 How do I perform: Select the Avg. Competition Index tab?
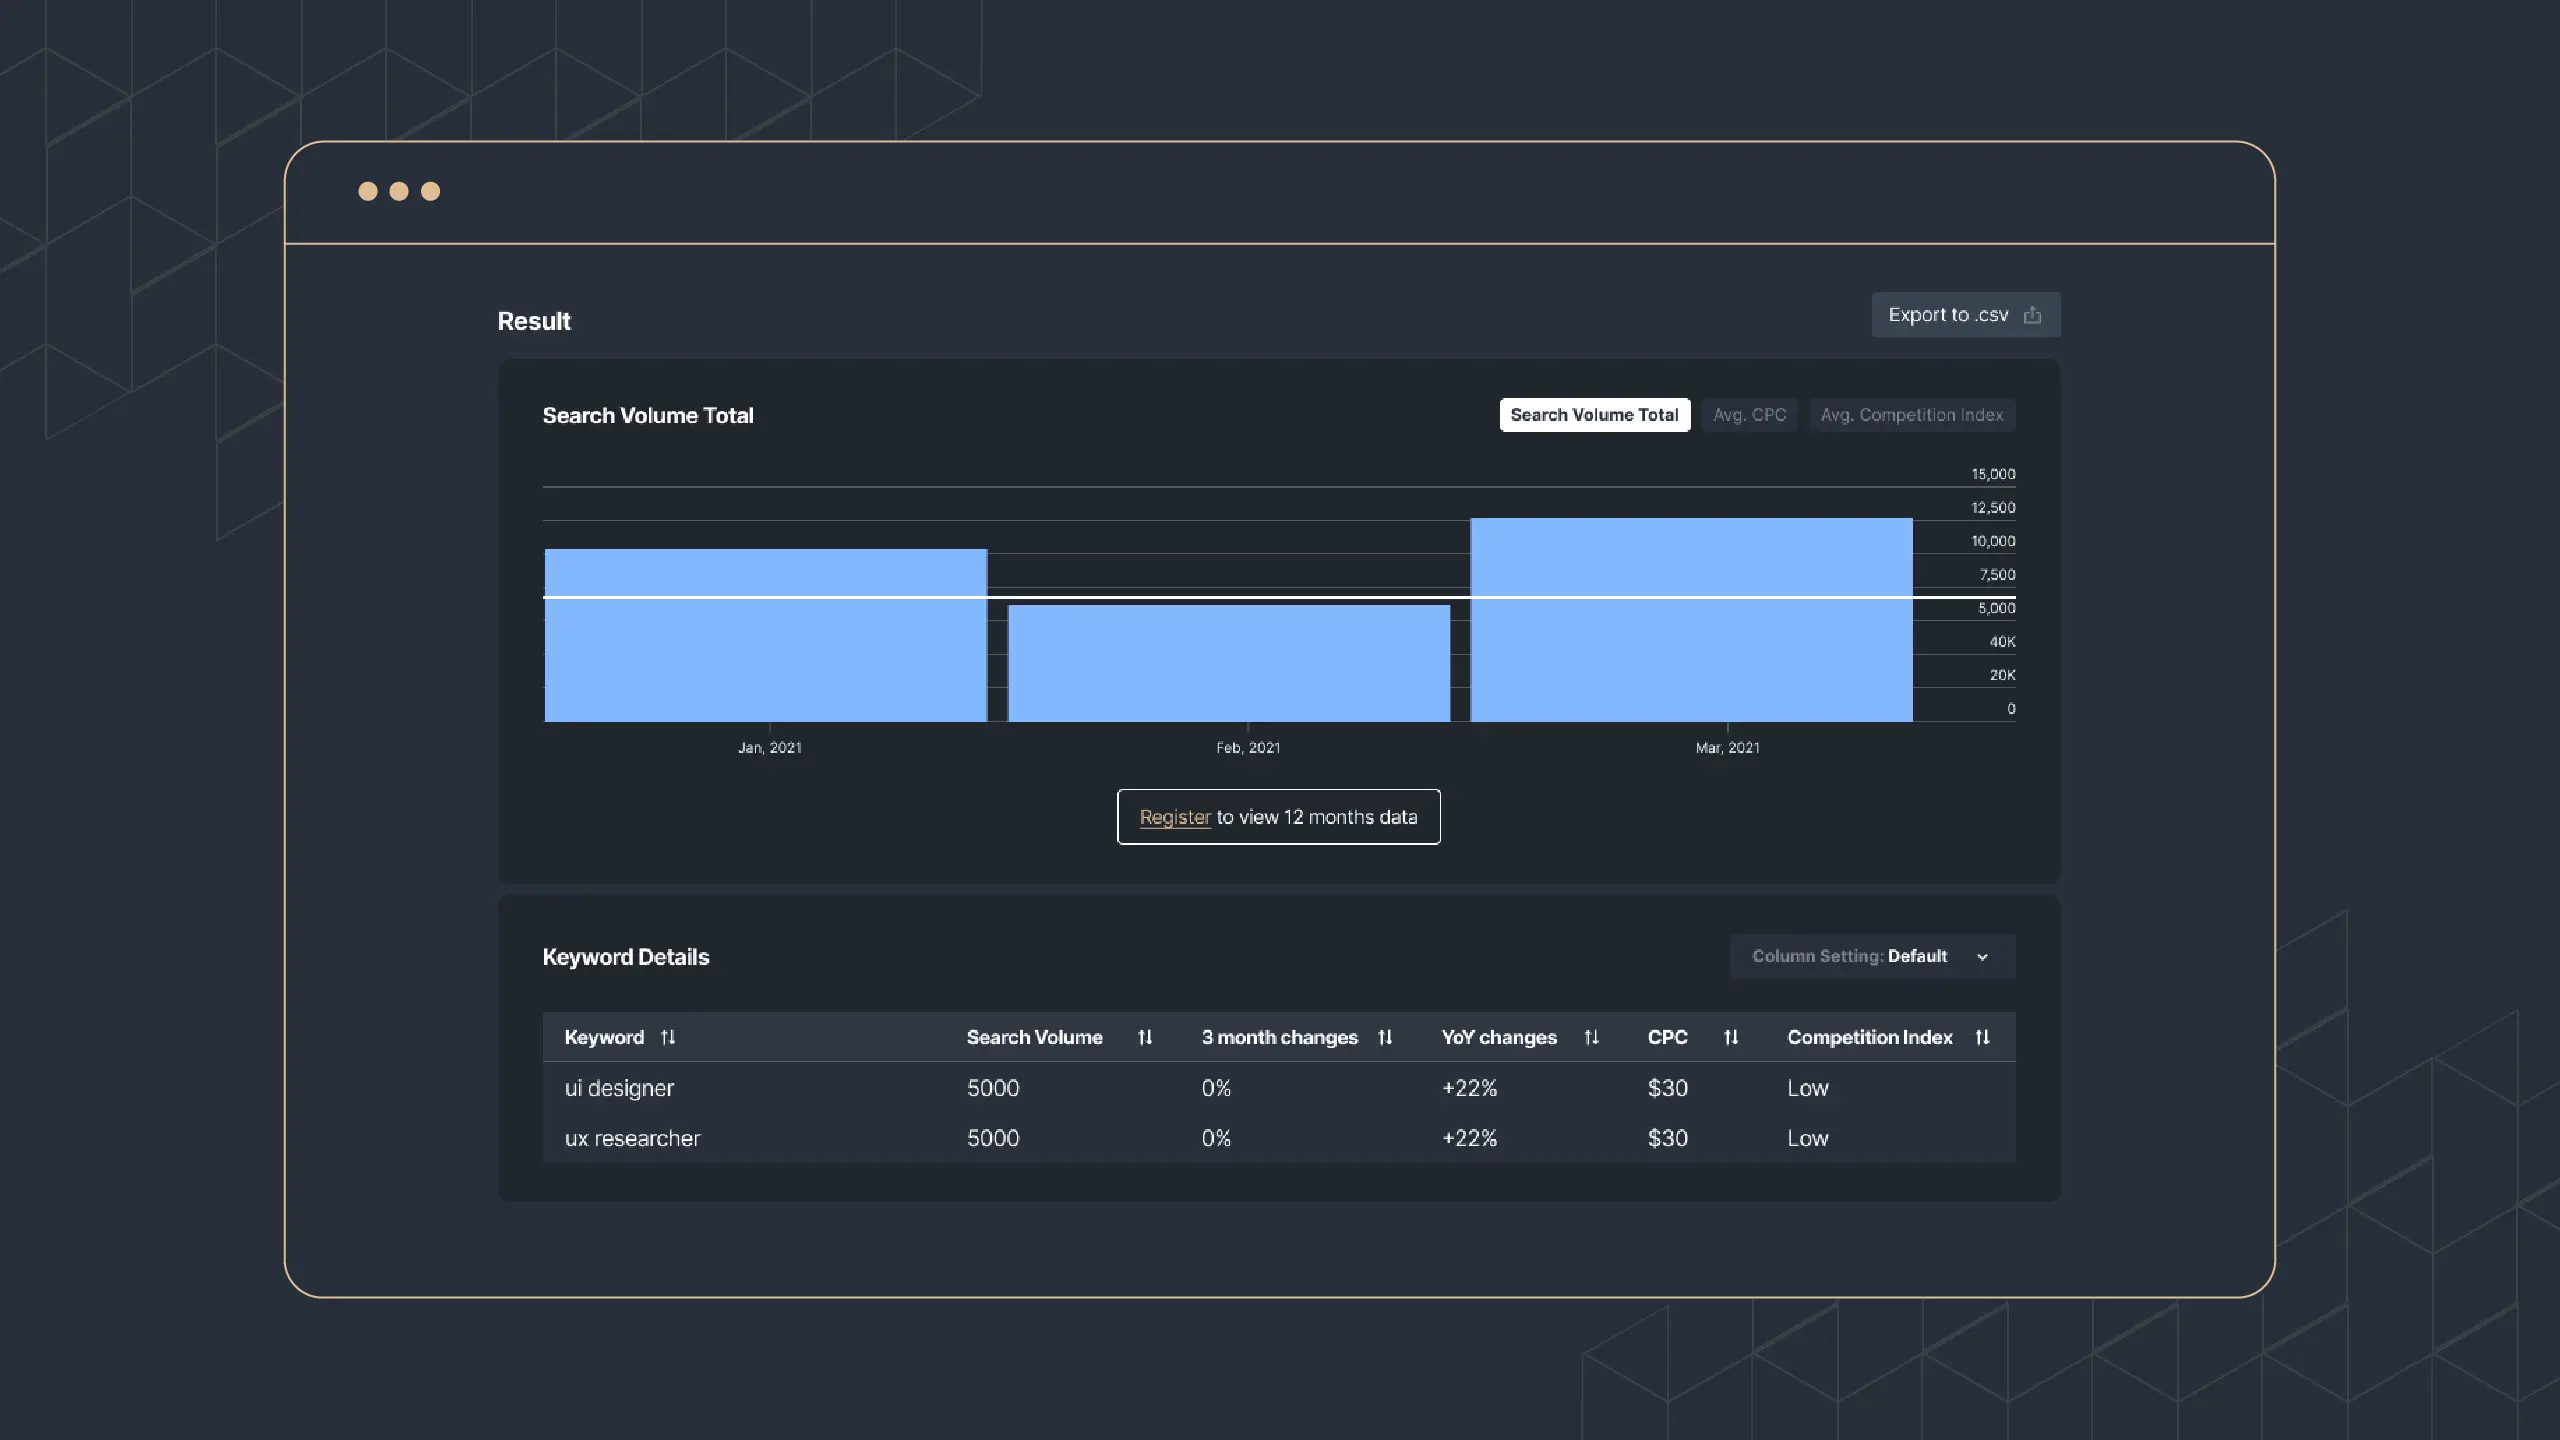1911,415
